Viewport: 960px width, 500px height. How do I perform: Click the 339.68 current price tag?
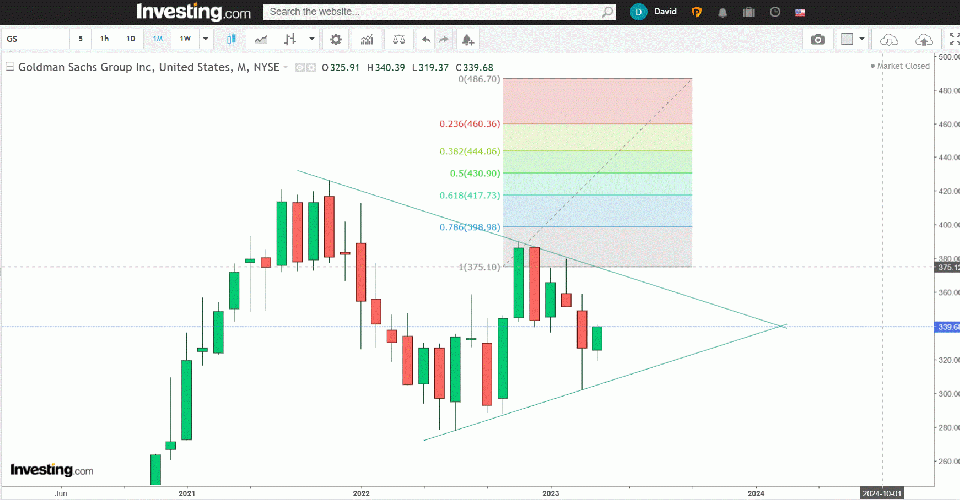pos(948,327)
